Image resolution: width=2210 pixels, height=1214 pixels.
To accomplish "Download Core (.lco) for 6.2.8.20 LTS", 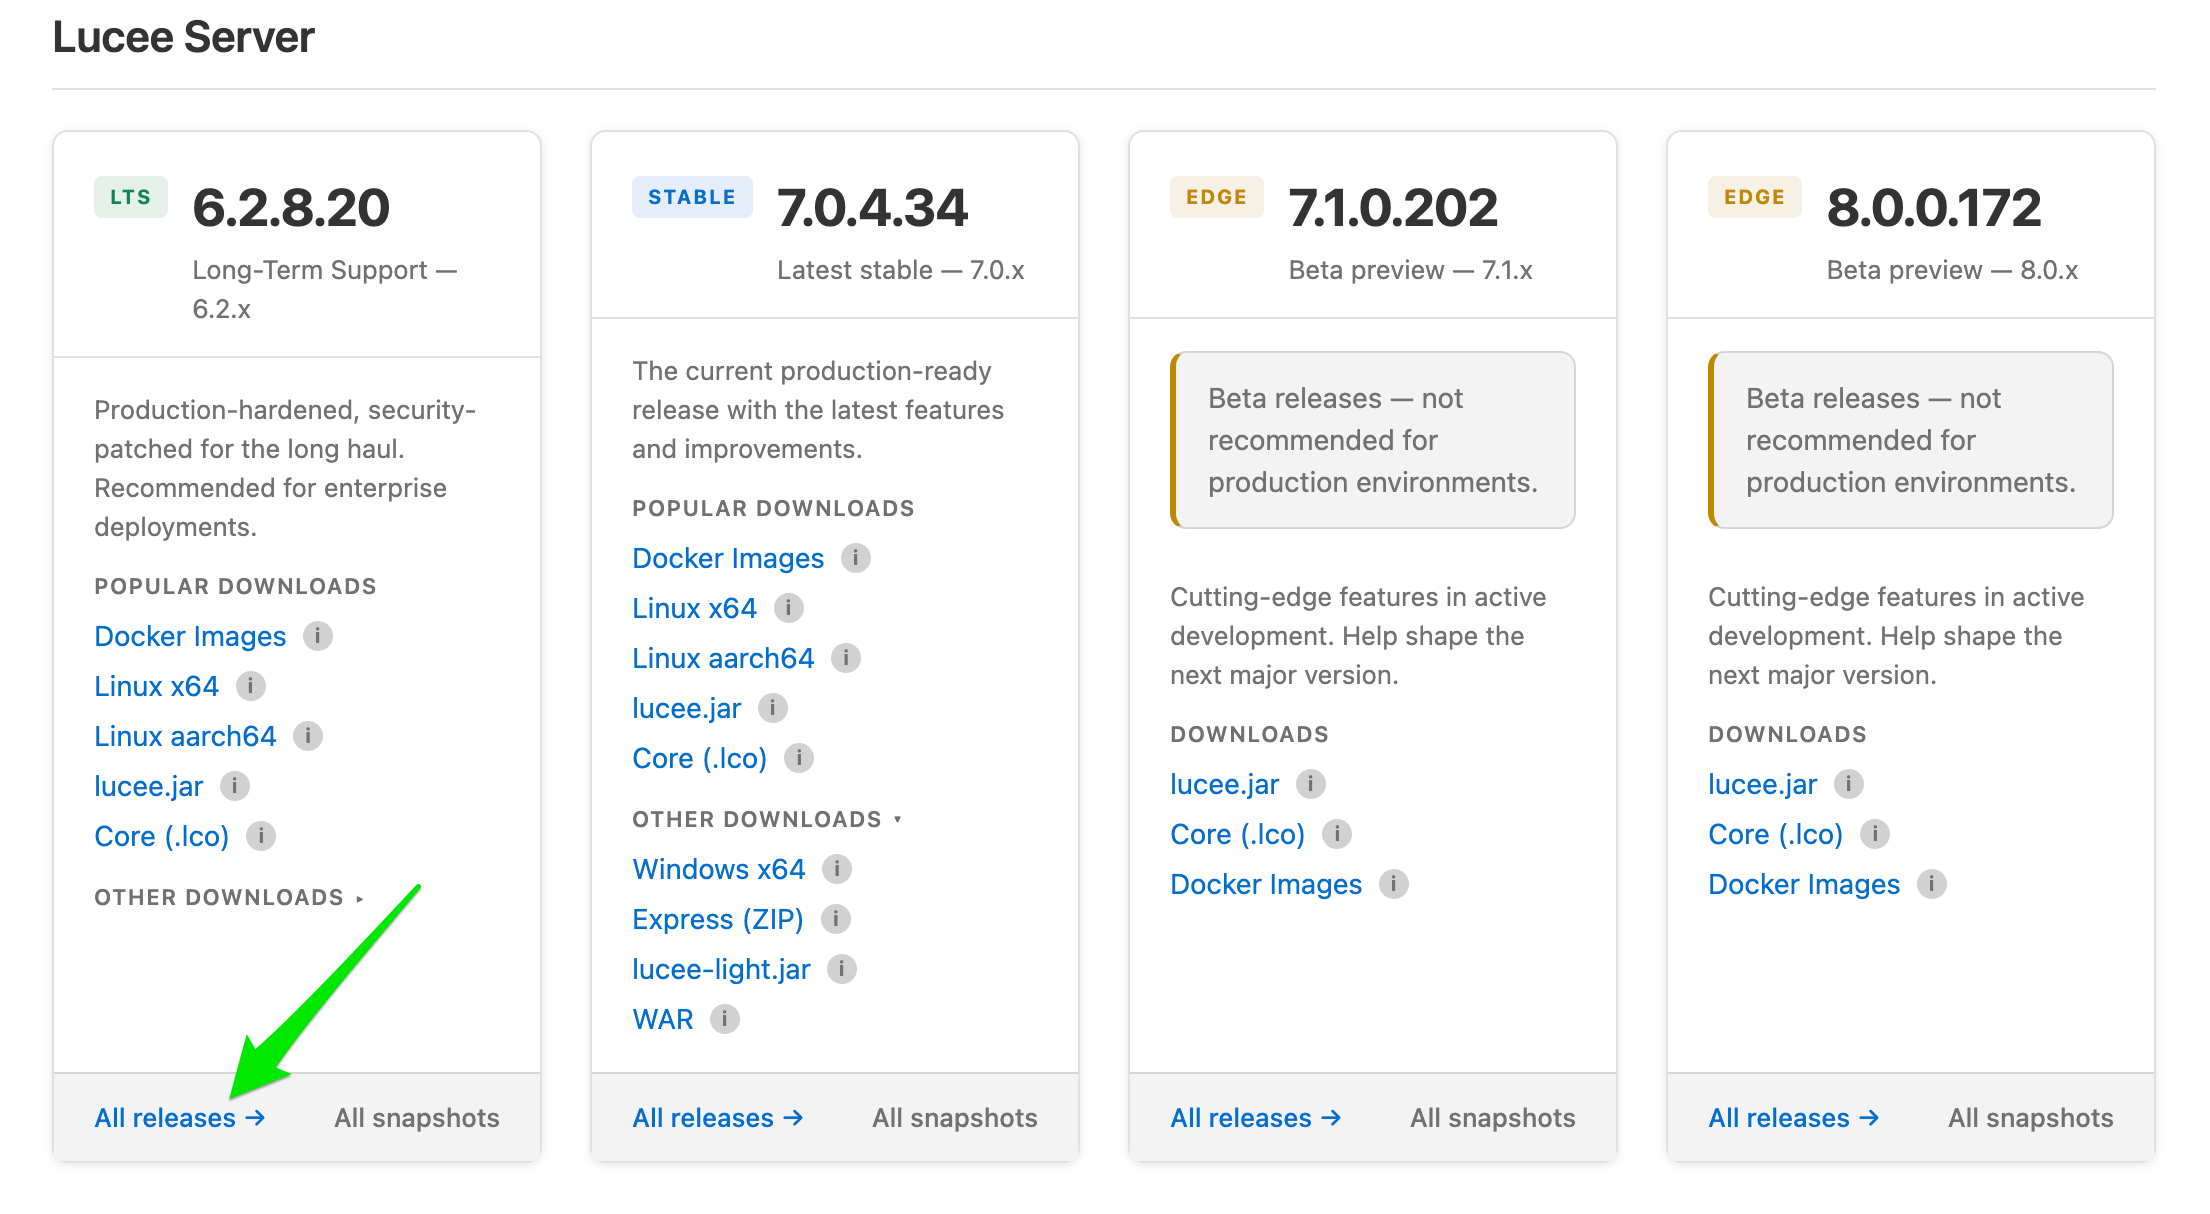I will coord(162,836).
